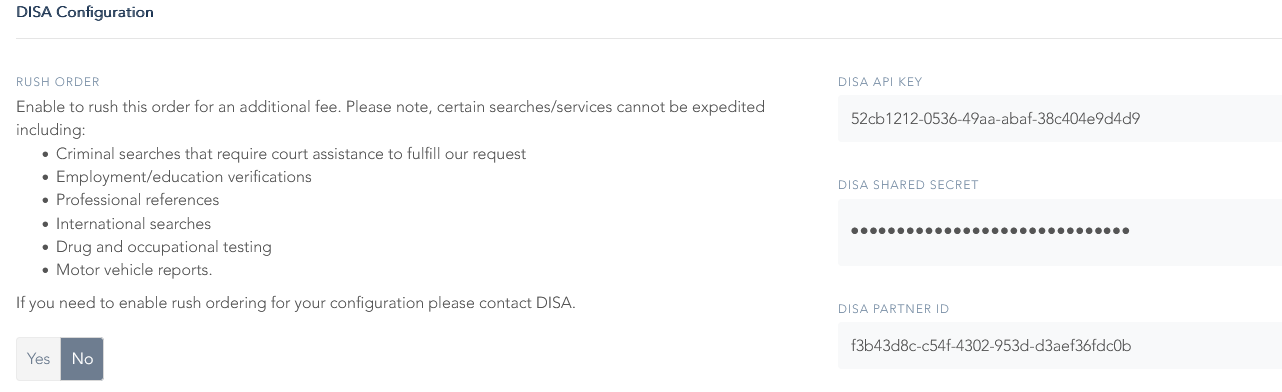The image size is (1282, 392).
Task: Click into the DISA Shared Secret field
Action: [1060, 231]
